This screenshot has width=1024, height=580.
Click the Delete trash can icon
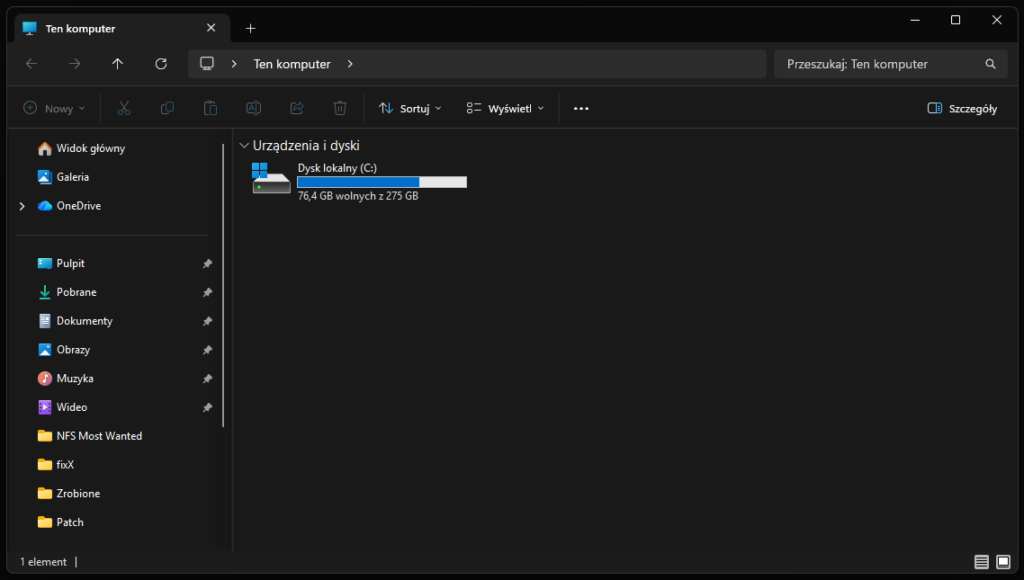coord(340,108)
